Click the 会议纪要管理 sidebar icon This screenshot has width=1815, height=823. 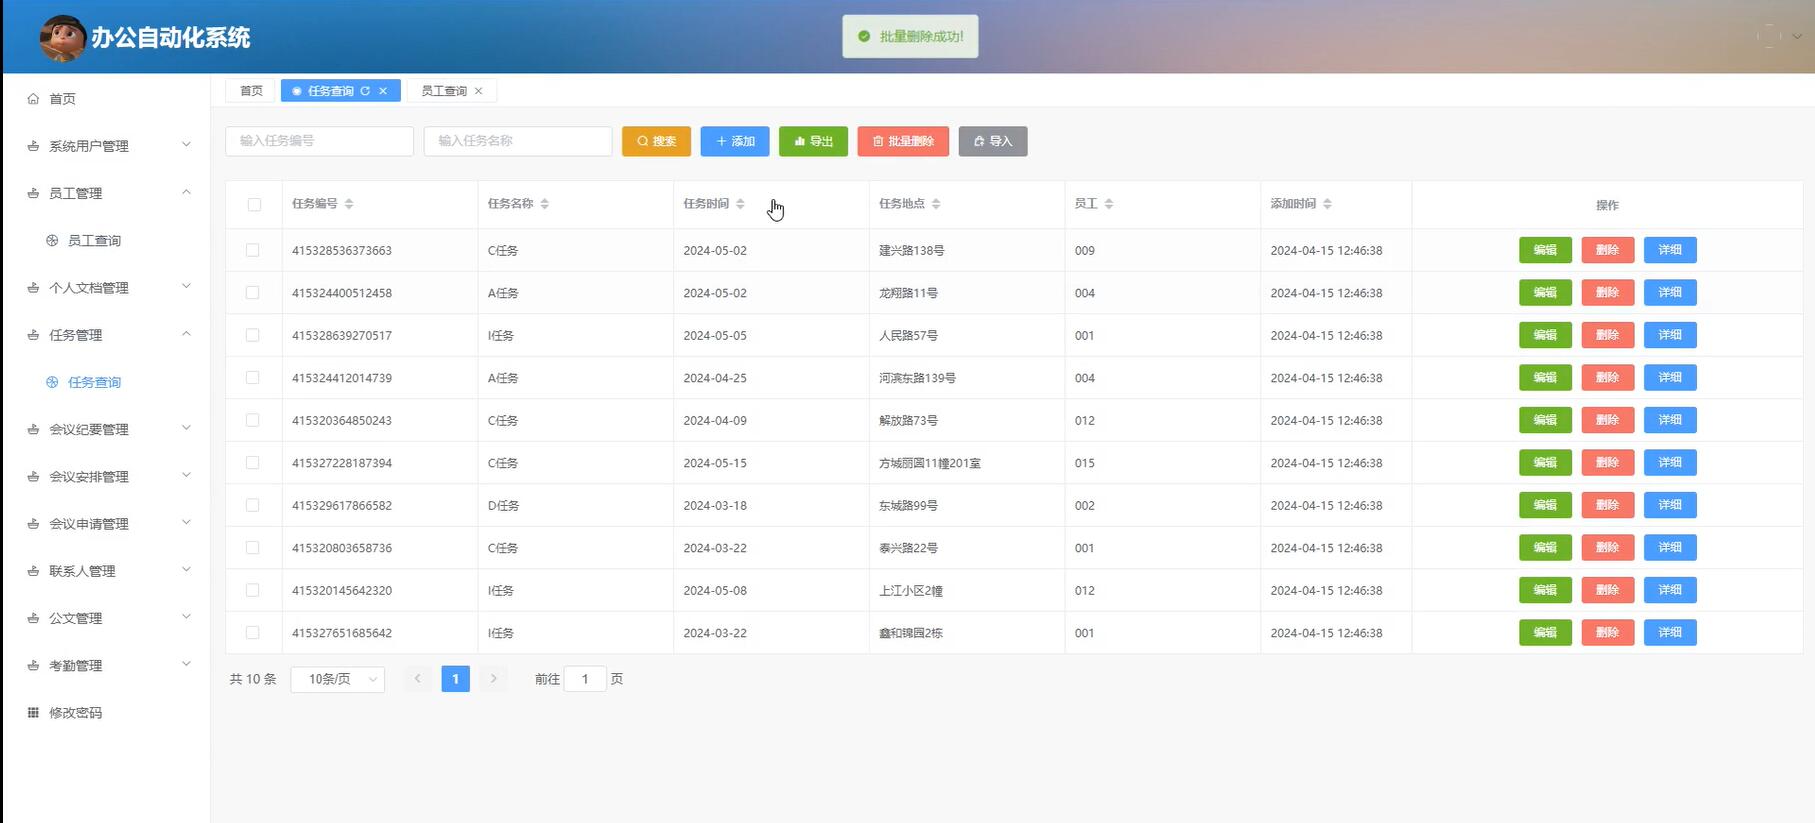tap(33, 430)
